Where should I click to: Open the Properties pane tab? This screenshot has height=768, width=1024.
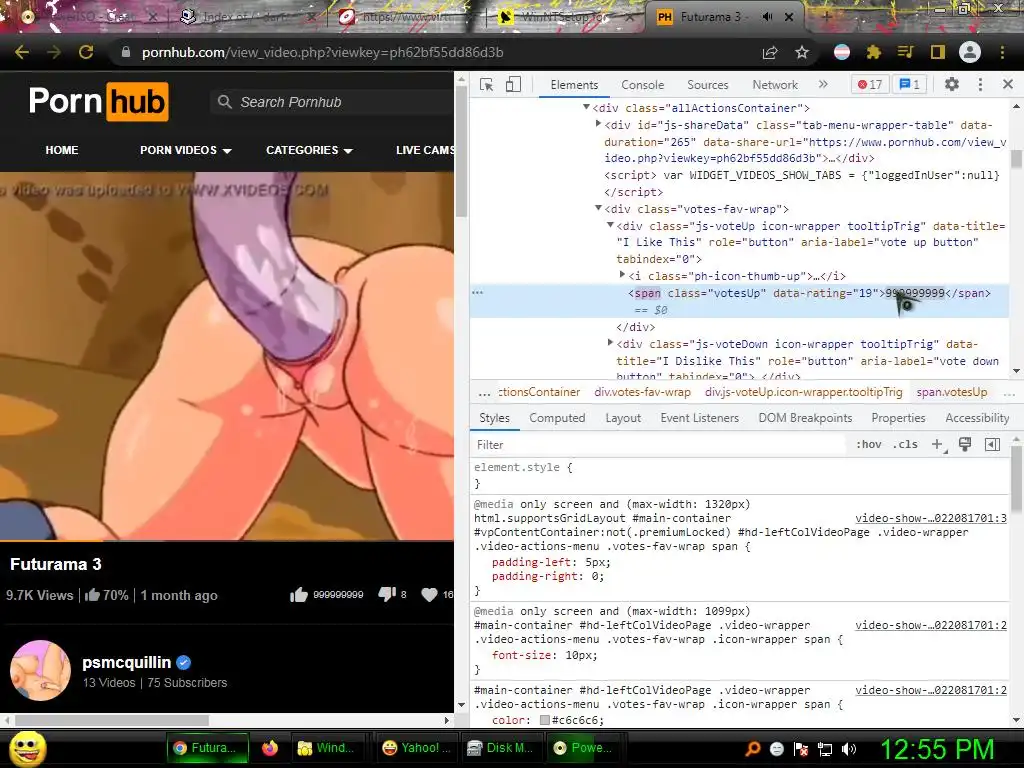pos(898,418)
